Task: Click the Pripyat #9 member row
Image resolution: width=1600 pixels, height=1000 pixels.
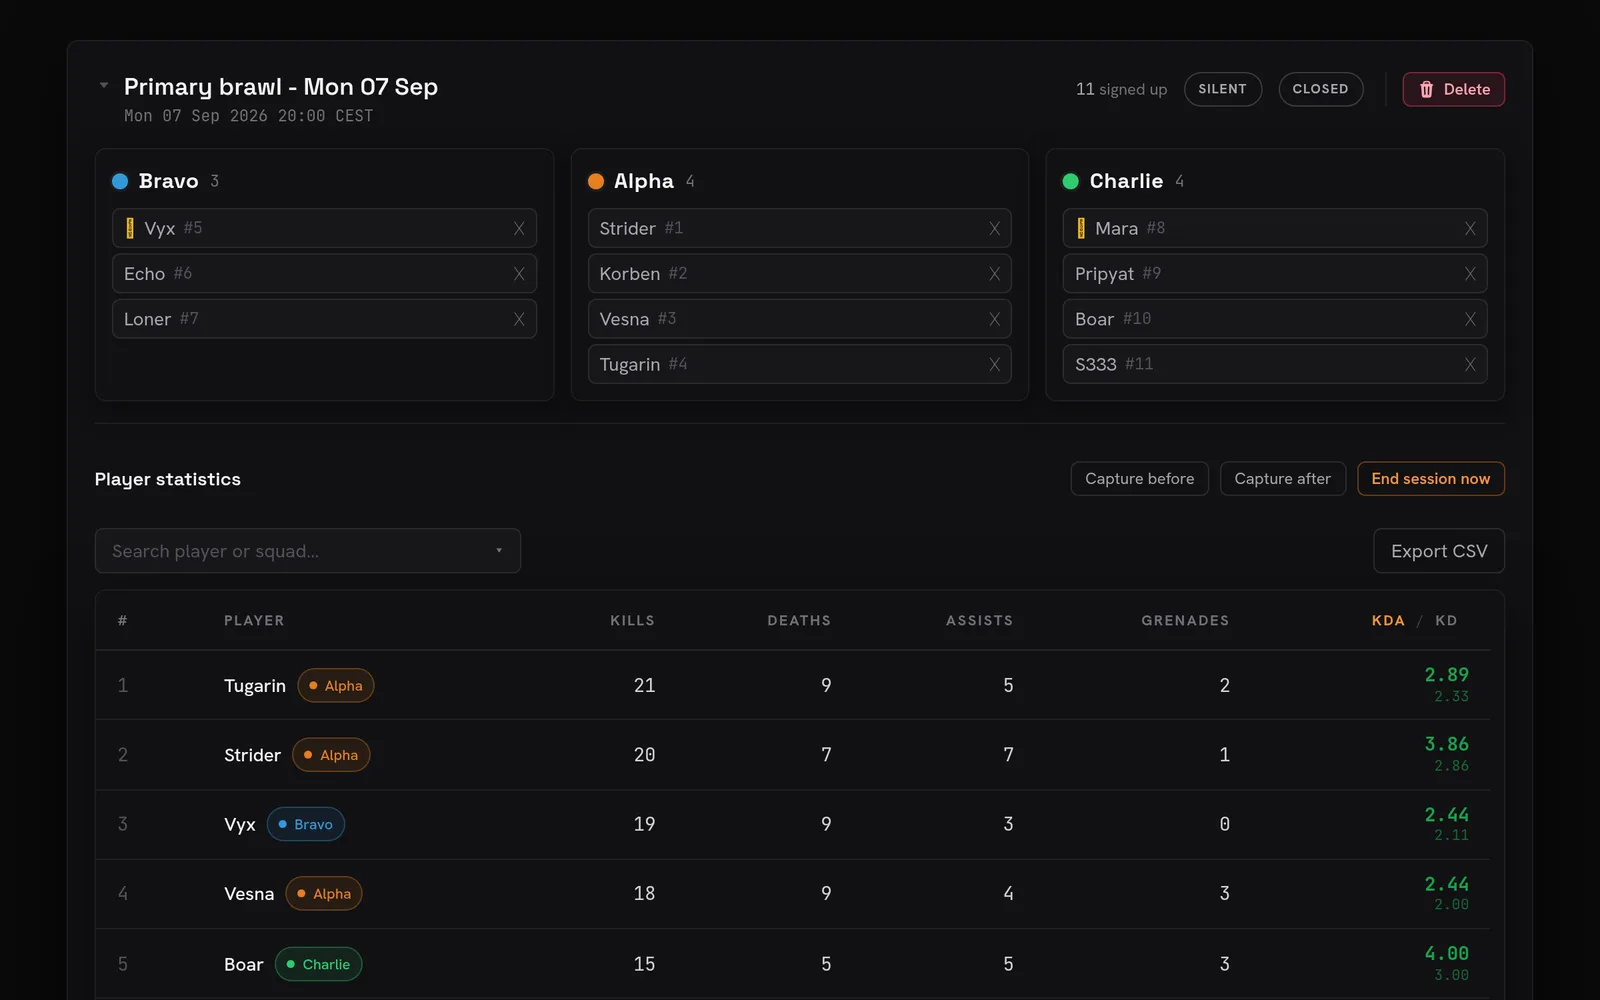Action: point(1275,274)
